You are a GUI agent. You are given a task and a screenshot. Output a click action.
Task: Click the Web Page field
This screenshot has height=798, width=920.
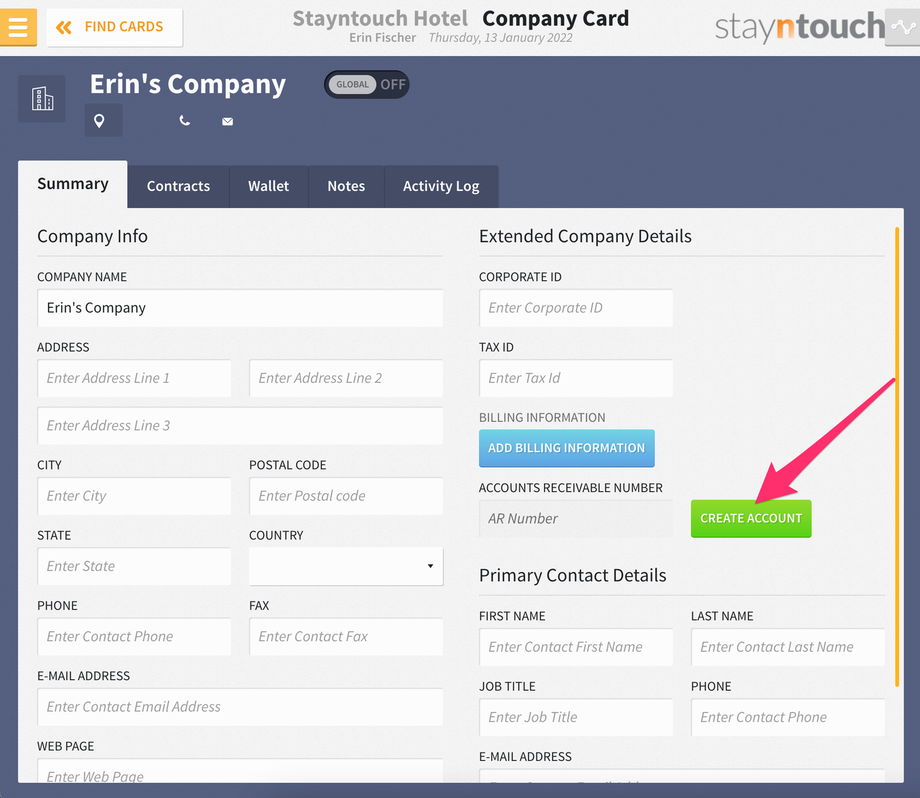tap(240, 771)
